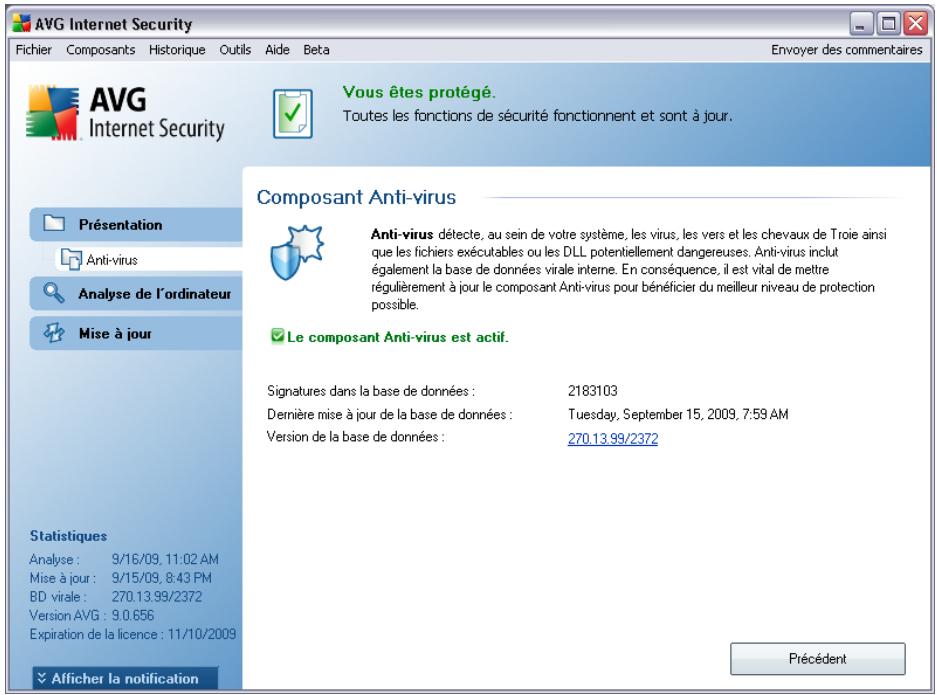This screenshot has width=937, height=695.
Task: Open the Outils menu
Action: pyautogui.click(x=235, y=50)
